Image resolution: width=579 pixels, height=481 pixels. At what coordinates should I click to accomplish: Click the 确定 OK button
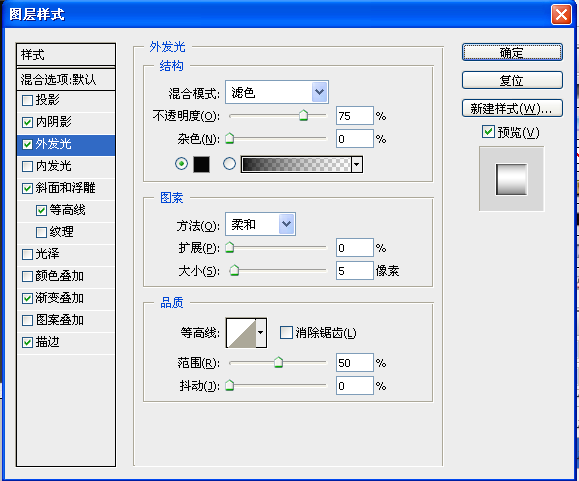coord(512,52)
